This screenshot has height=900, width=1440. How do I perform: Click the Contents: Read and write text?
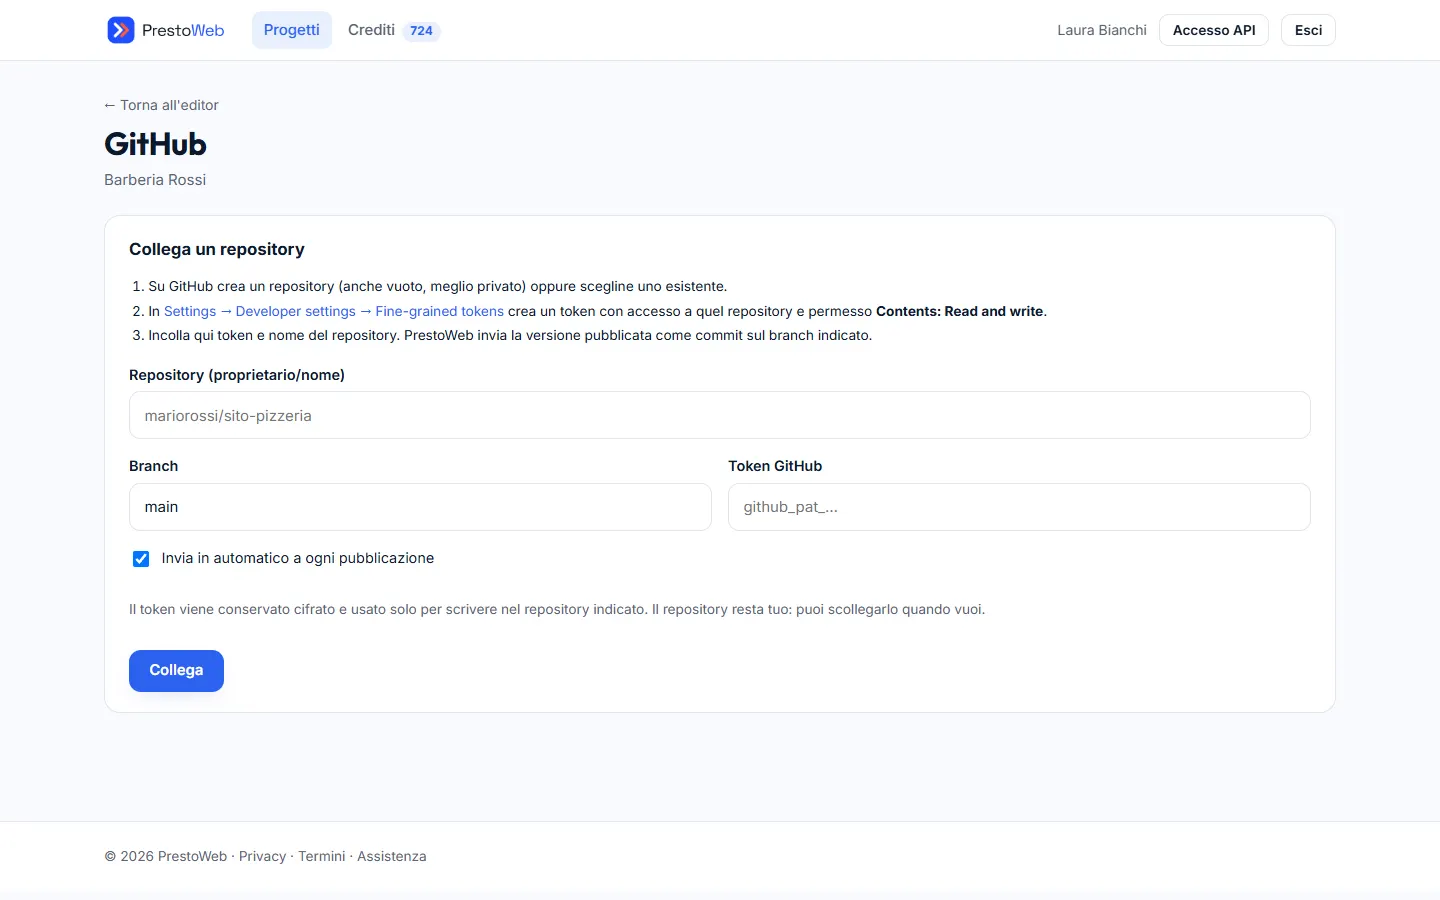coord(959,311)
